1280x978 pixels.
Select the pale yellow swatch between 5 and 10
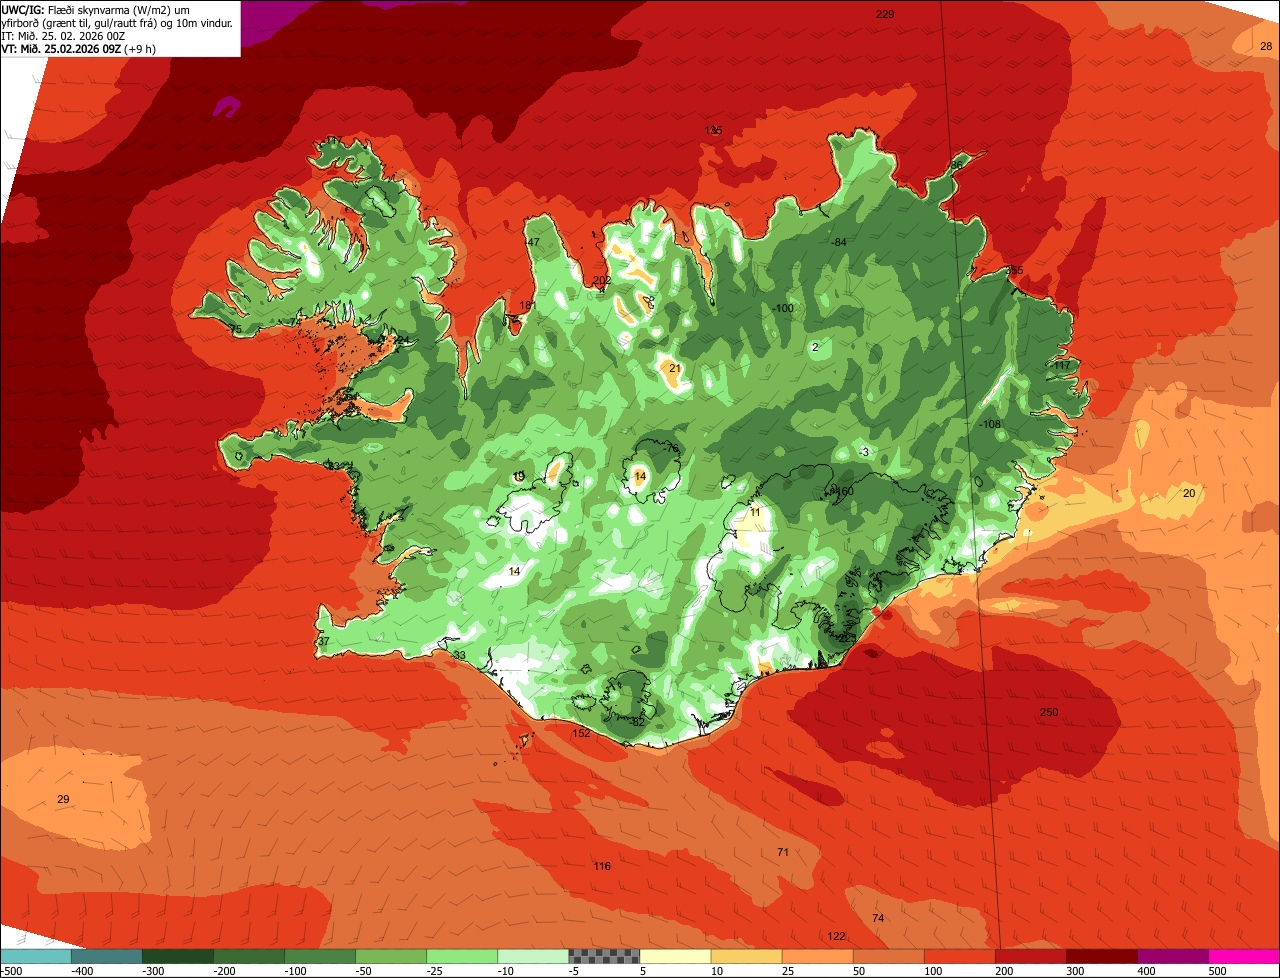coord(675,956)
